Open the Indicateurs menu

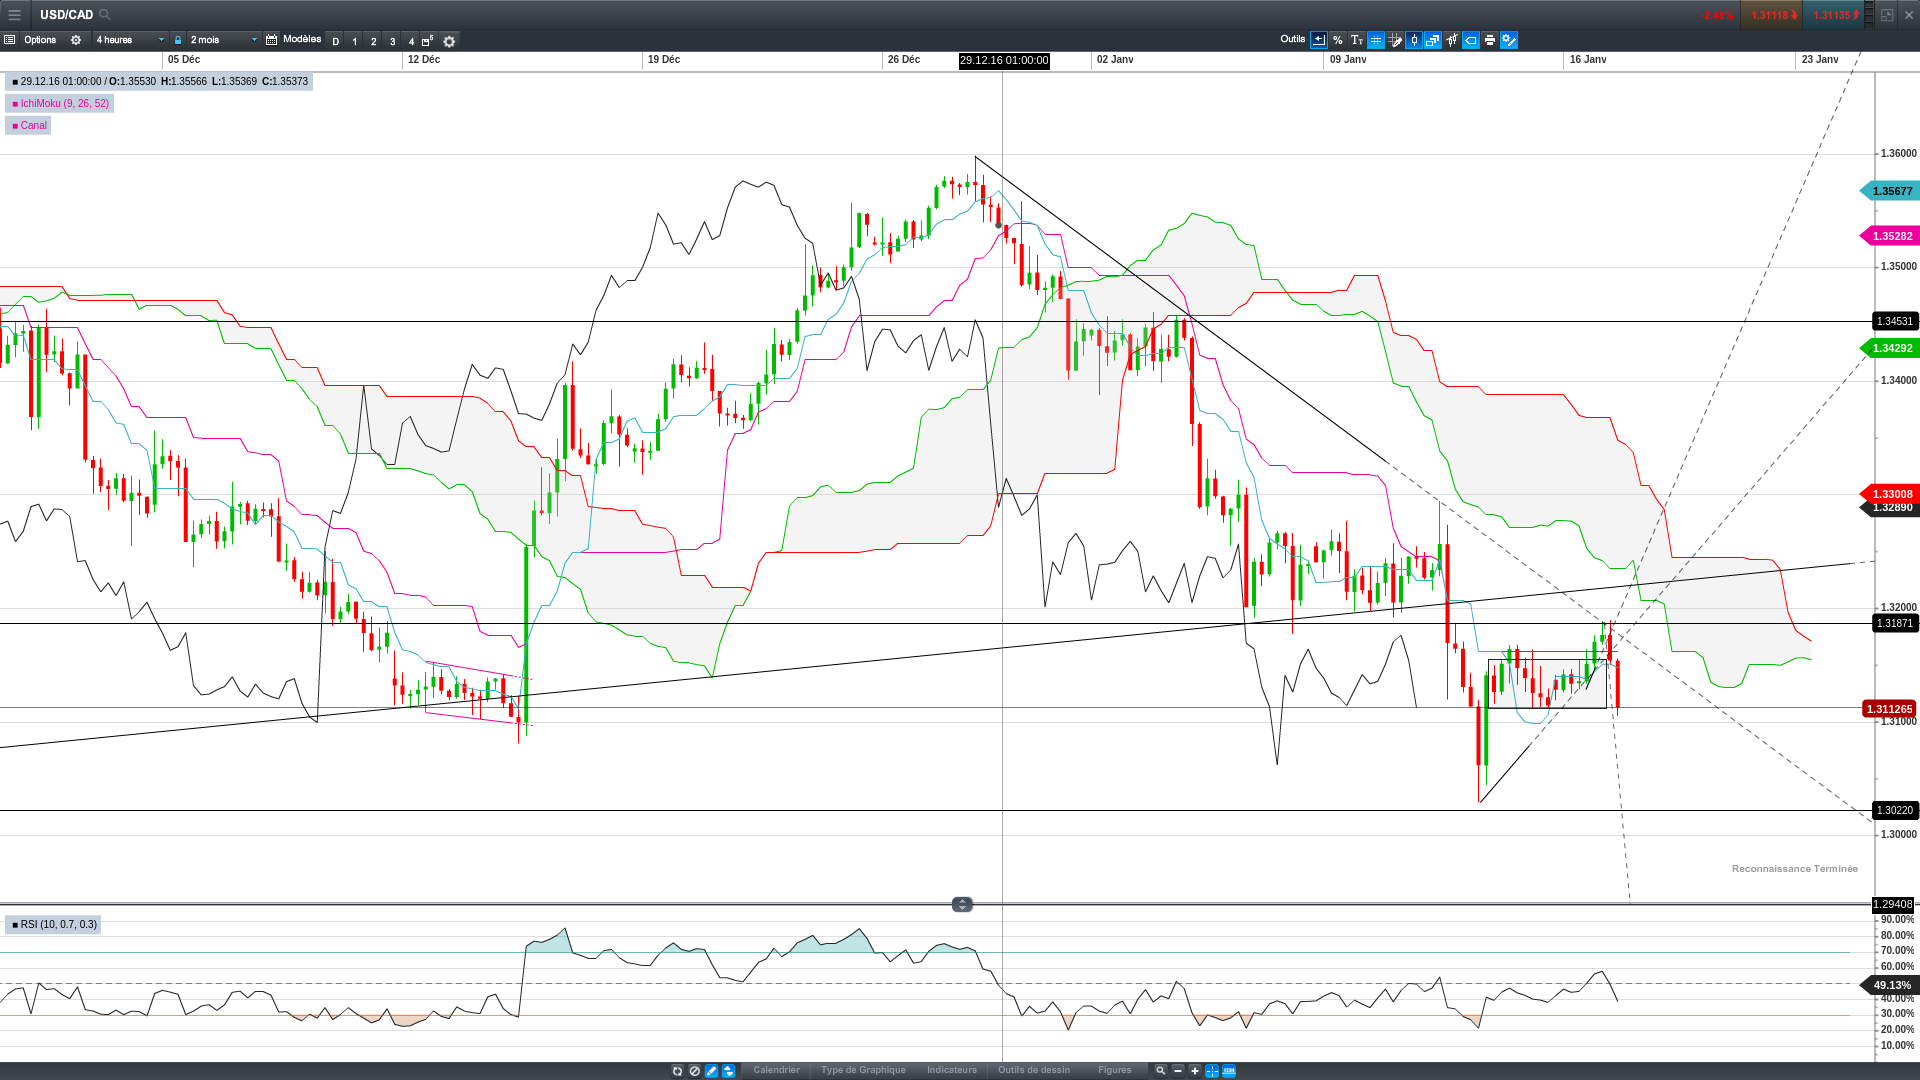pos(952,1071)
